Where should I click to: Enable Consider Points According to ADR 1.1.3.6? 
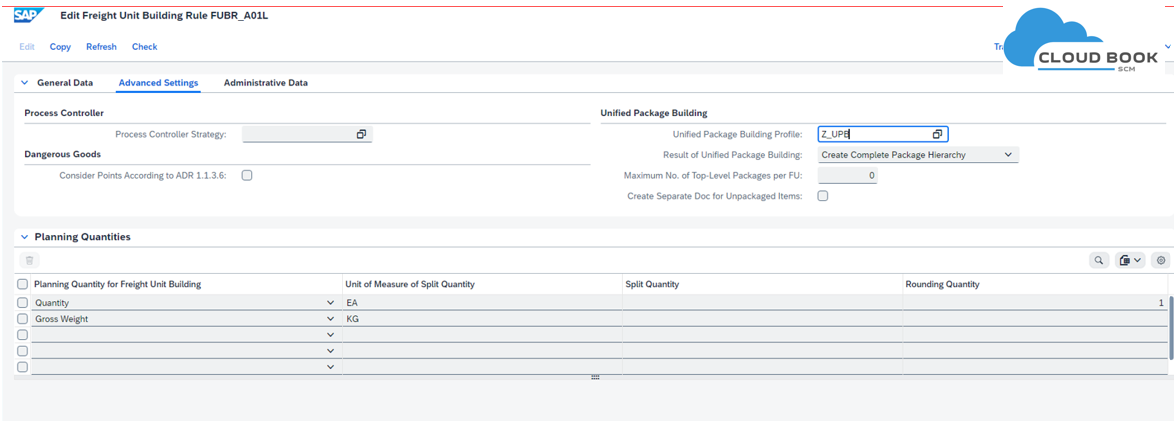pyautogui.click(x=247, y=175)
